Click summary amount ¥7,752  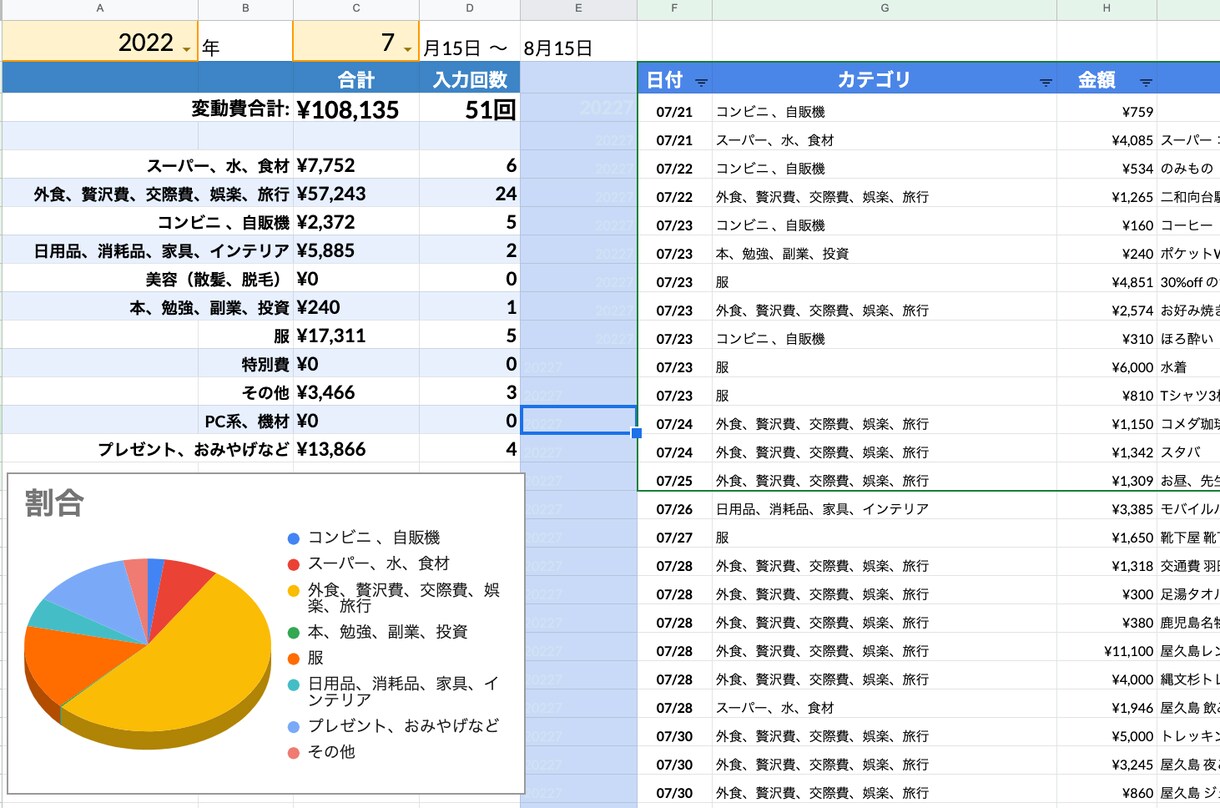356,165
